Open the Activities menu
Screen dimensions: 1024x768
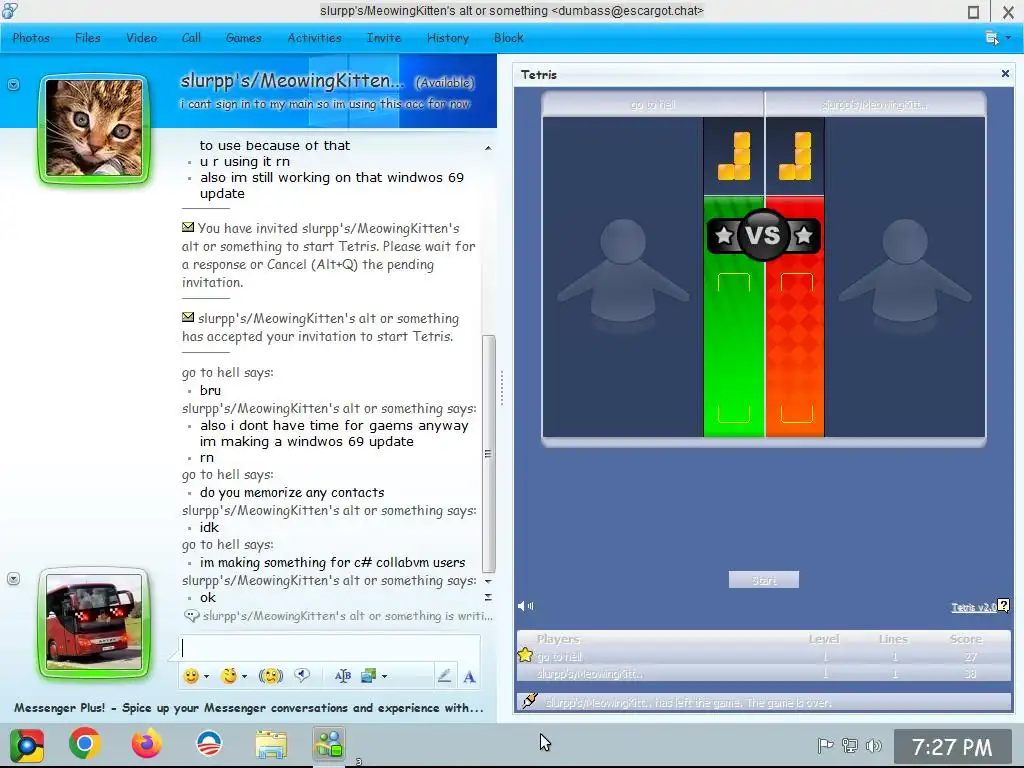314,38
